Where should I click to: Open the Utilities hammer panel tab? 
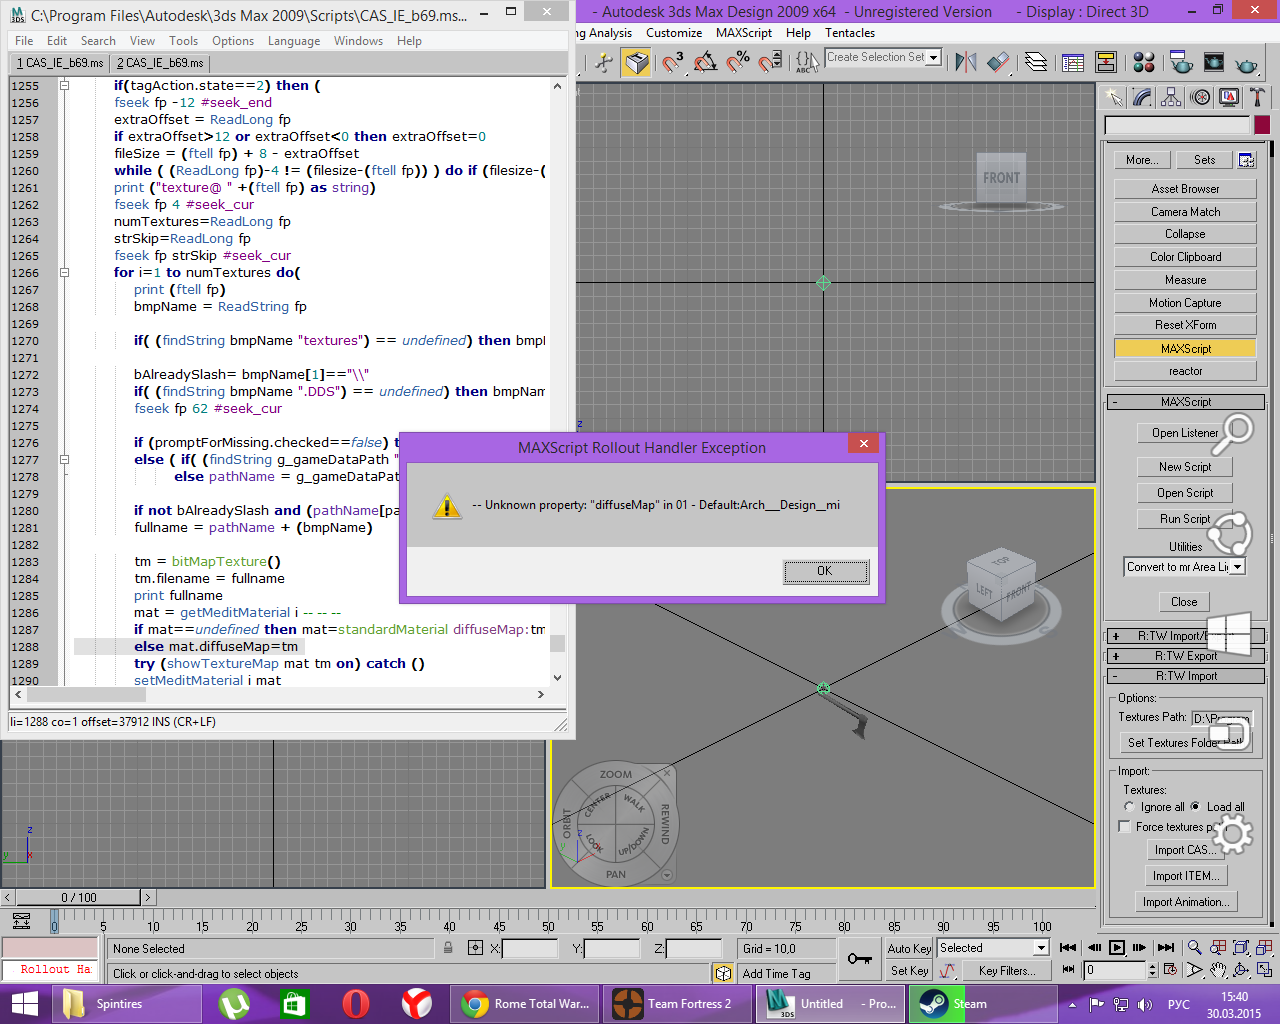[1257, 97]
